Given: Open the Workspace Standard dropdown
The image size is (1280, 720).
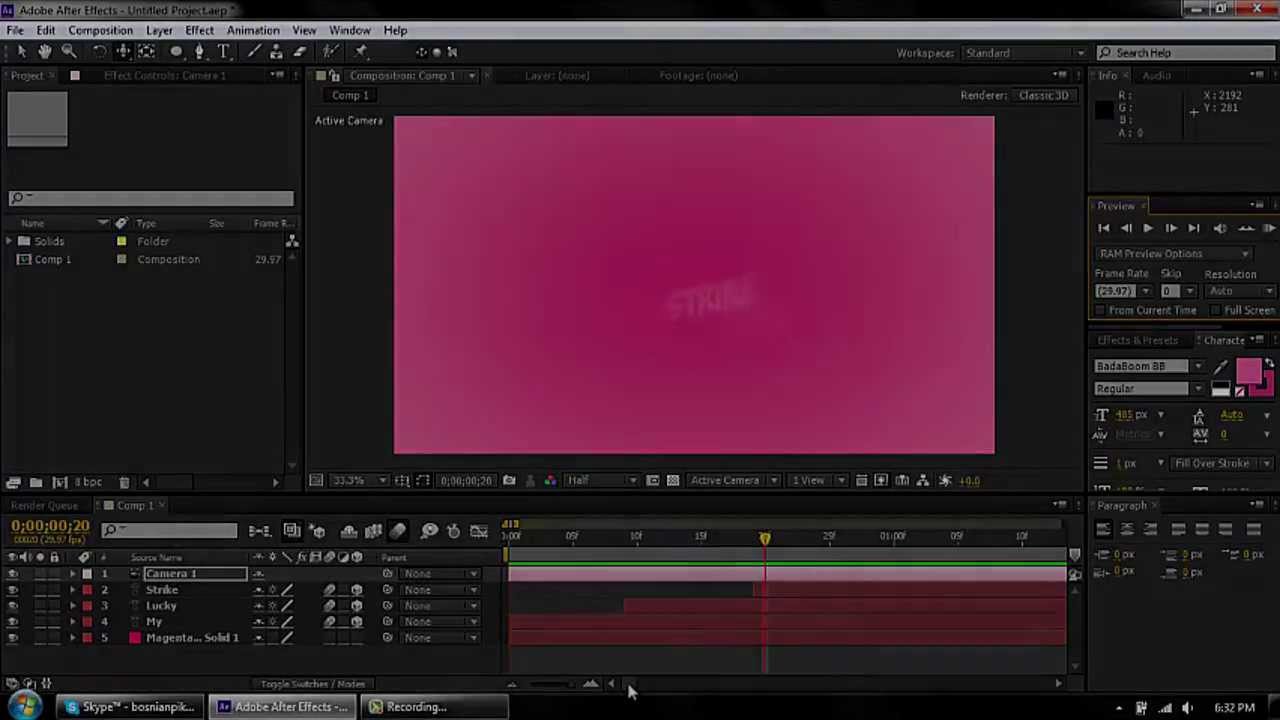Looking at the screenshot, I should (x=1025, y=53).
